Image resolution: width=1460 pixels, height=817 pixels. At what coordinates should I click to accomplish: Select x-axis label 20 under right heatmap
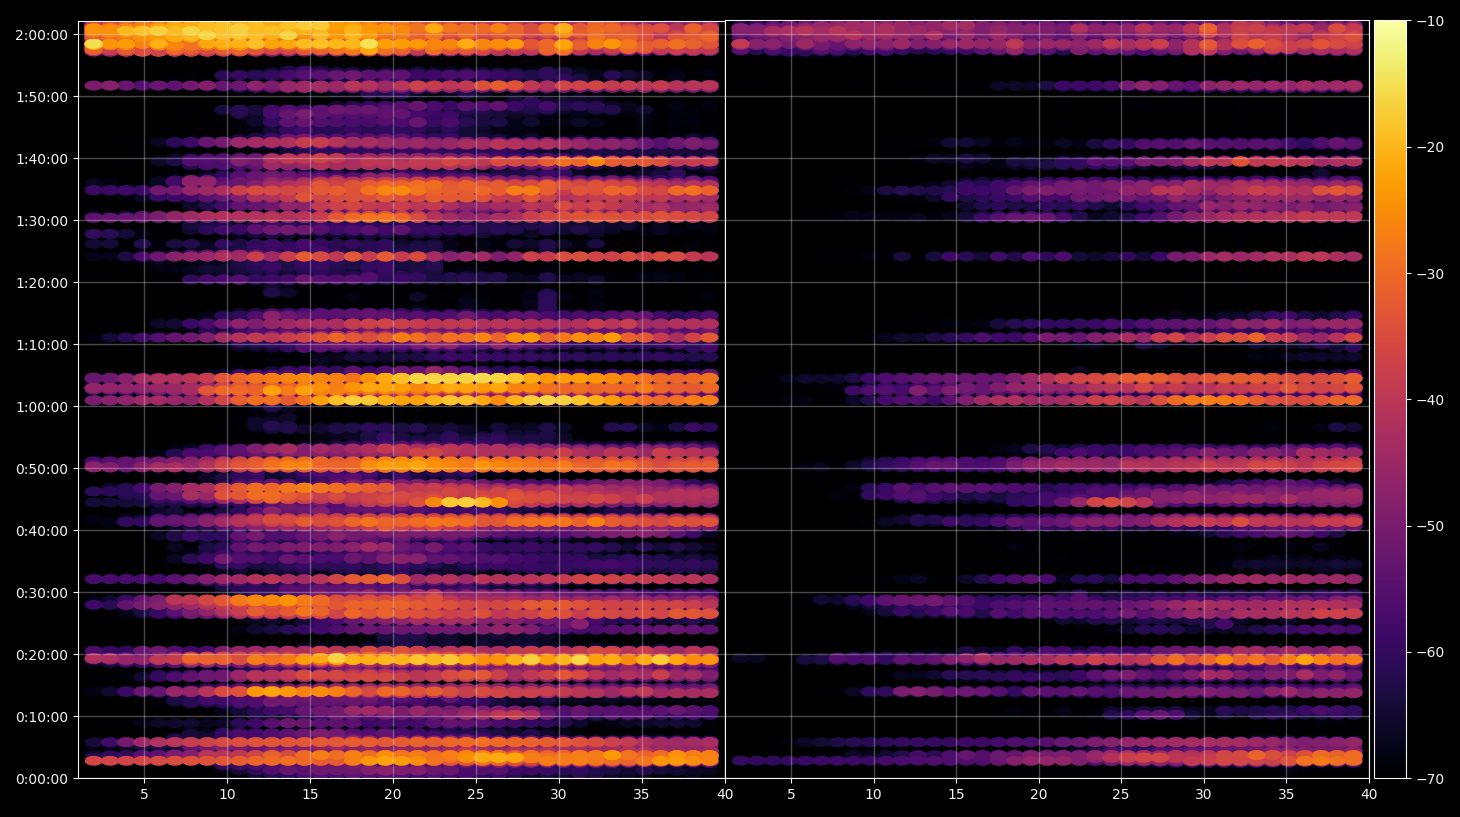1039,795
